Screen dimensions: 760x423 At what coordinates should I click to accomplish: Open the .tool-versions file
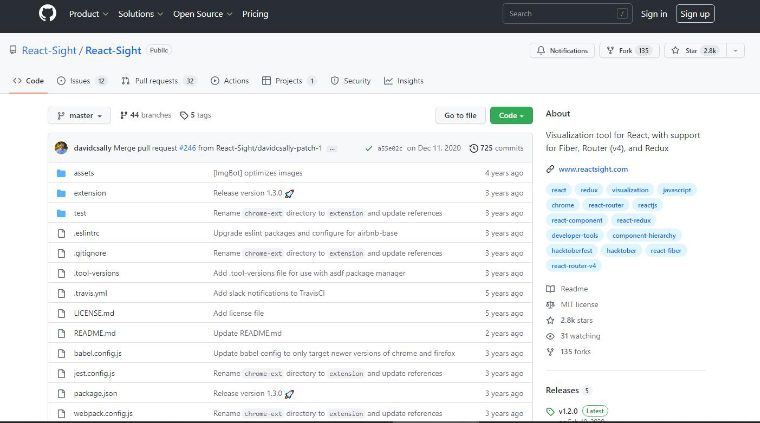[96, 273]
